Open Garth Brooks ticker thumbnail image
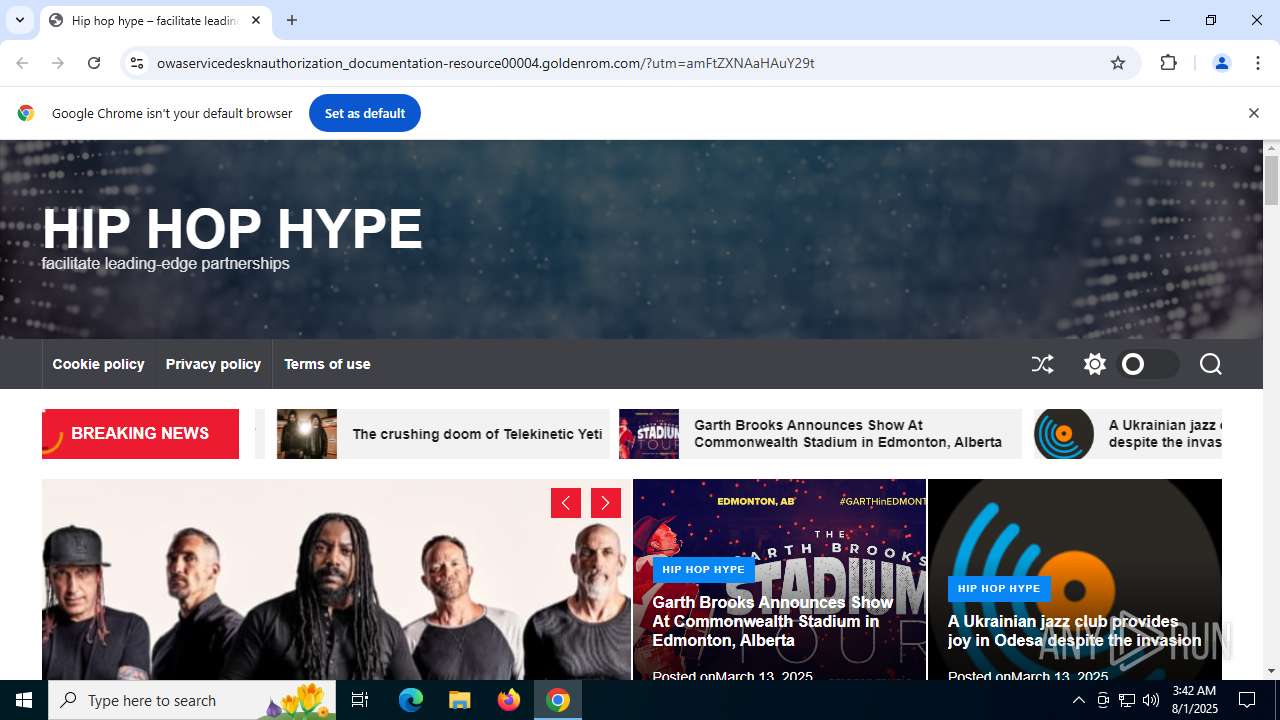The height and width of the screenshot is (720, 1280). (649, 434)
